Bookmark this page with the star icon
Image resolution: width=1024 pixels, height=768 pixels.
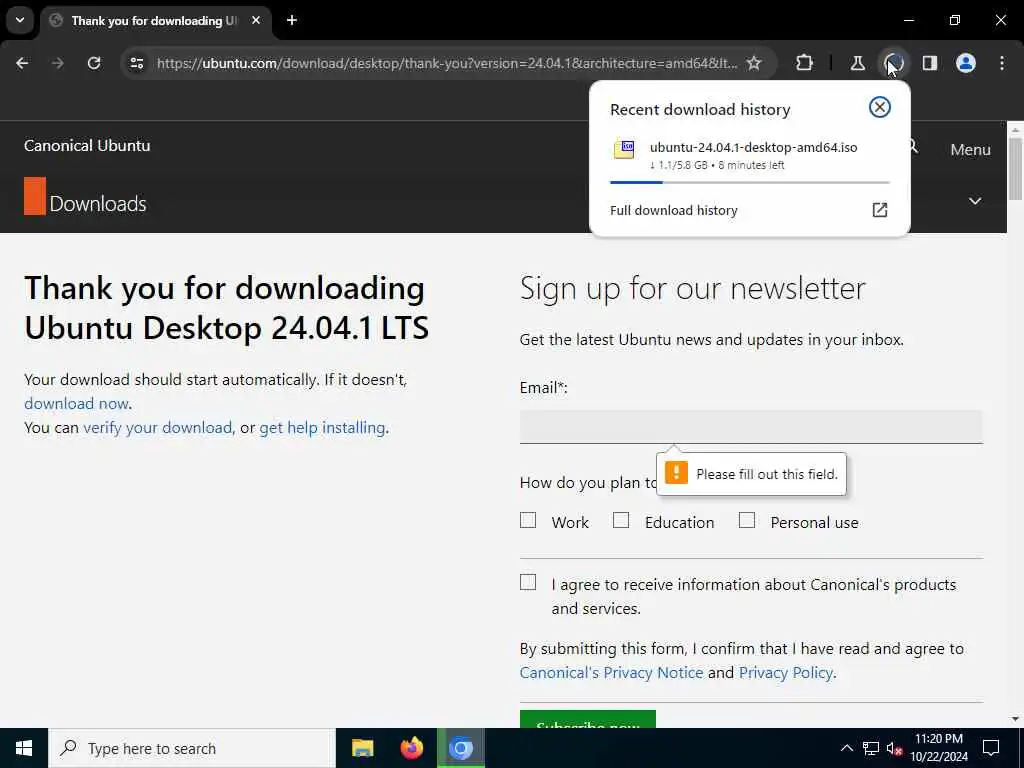click(754, 63)
